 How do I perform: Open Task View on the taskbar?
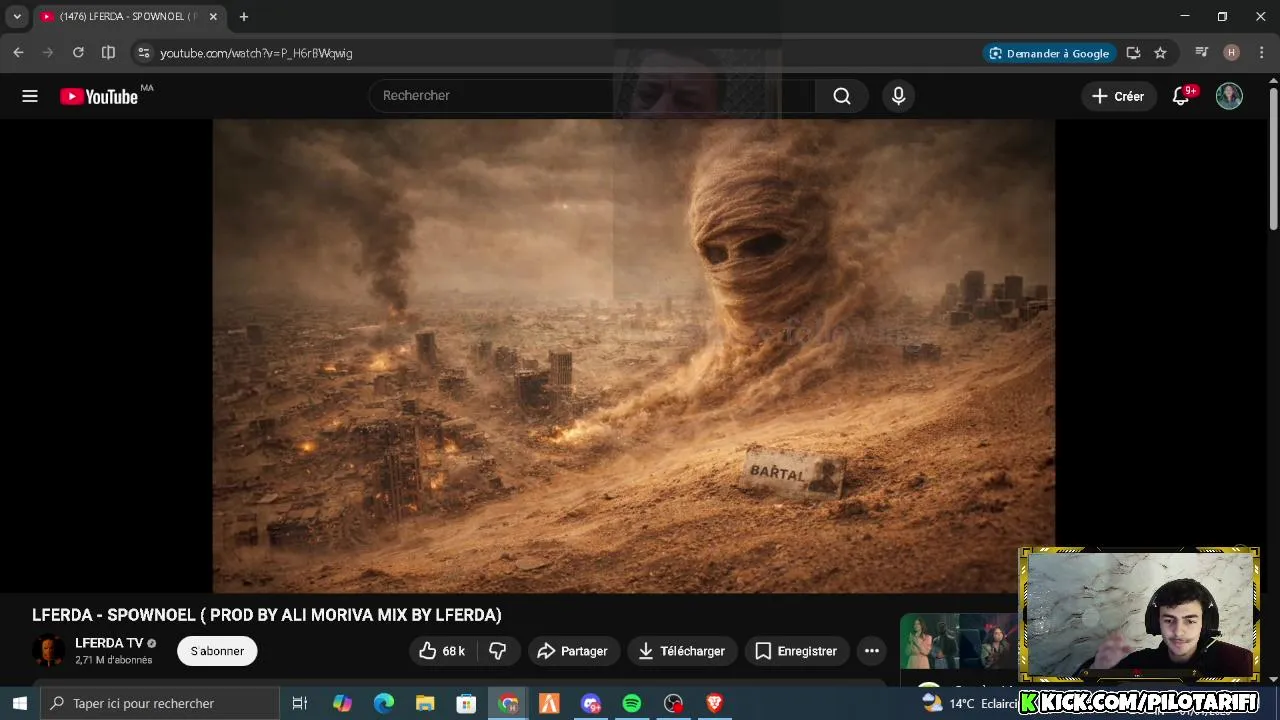(x=299, y=703)
